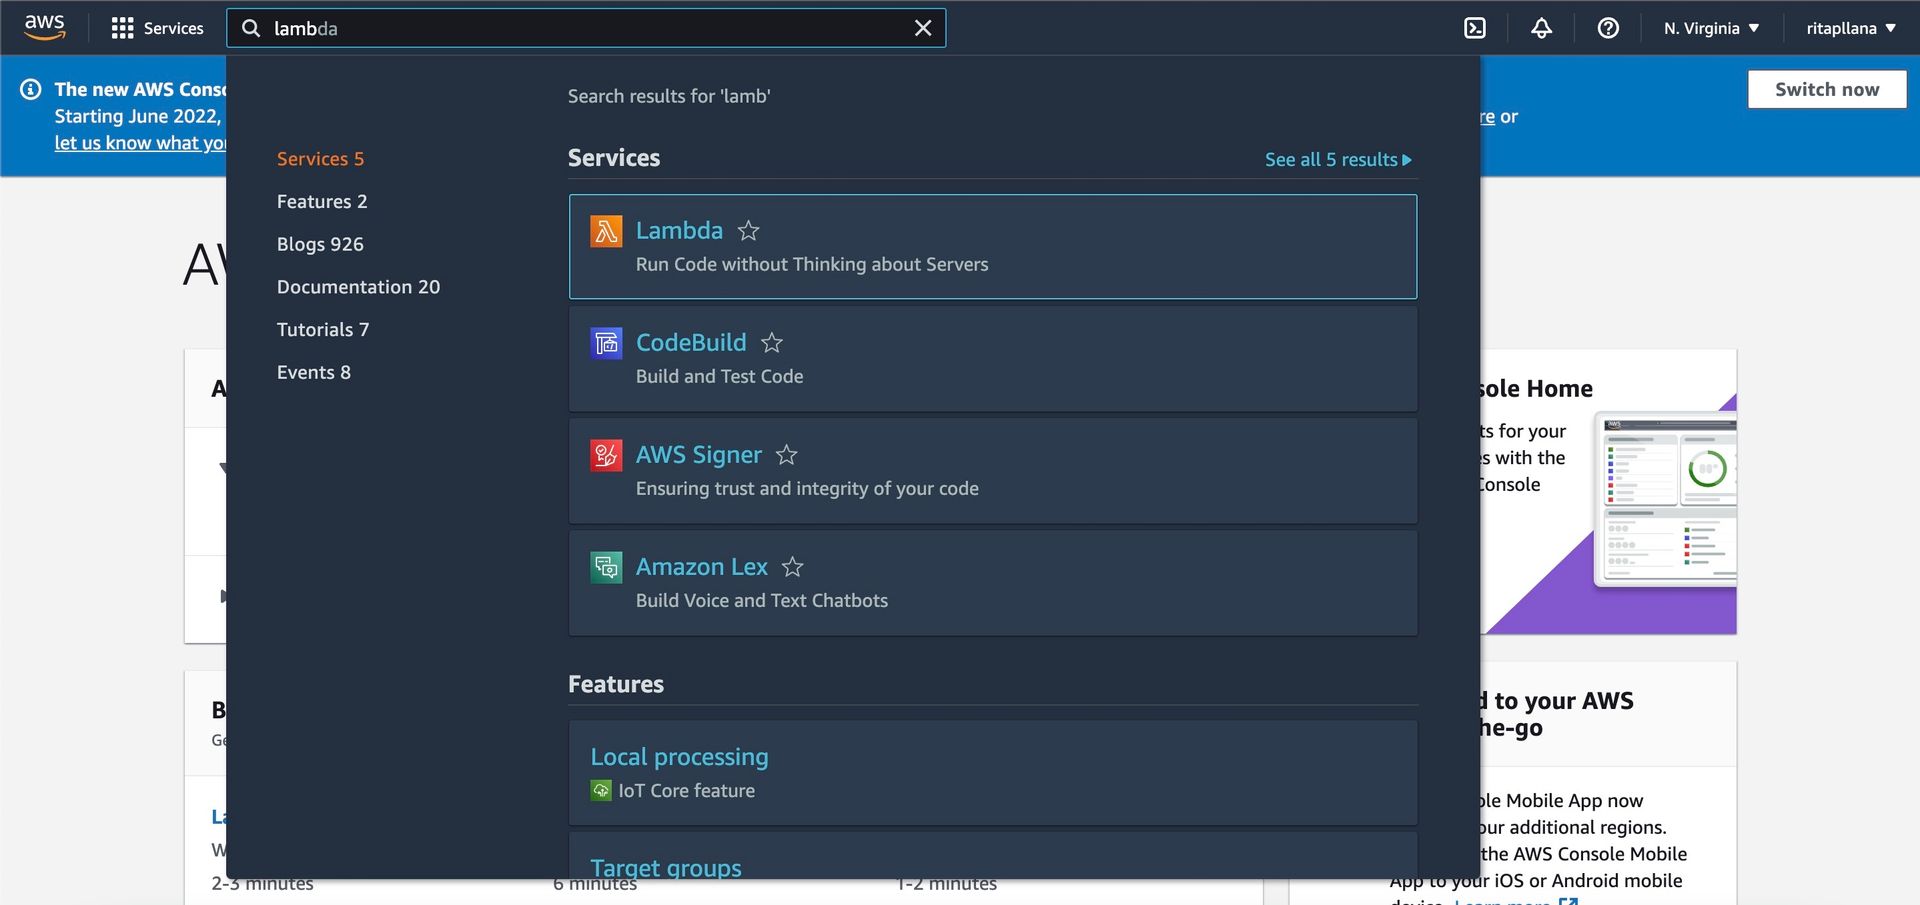Open the CodeBuild service link
This screenshot has width=1920, height=905.
(691, 342)
